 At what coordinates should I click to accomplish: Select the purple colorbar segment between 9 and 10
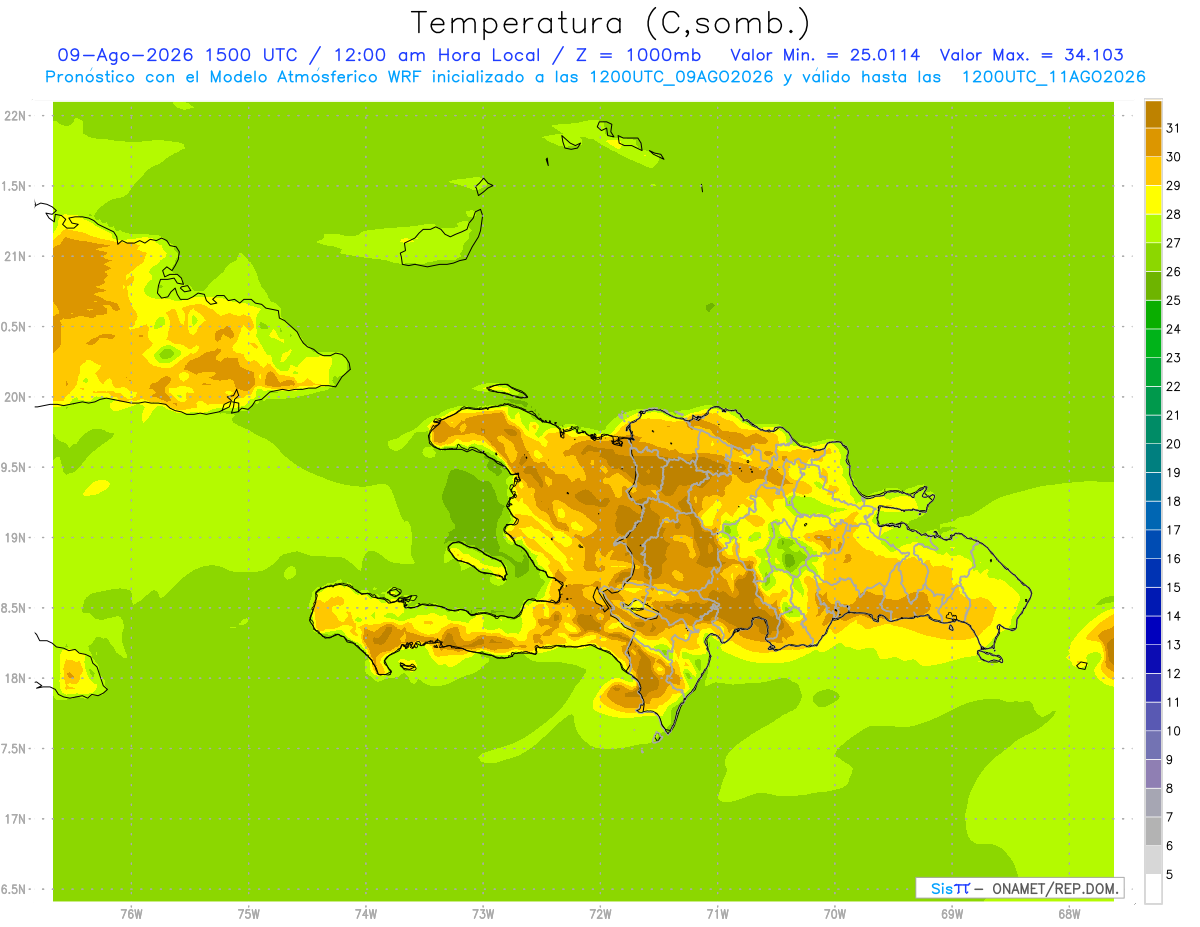coord(1153,745)
